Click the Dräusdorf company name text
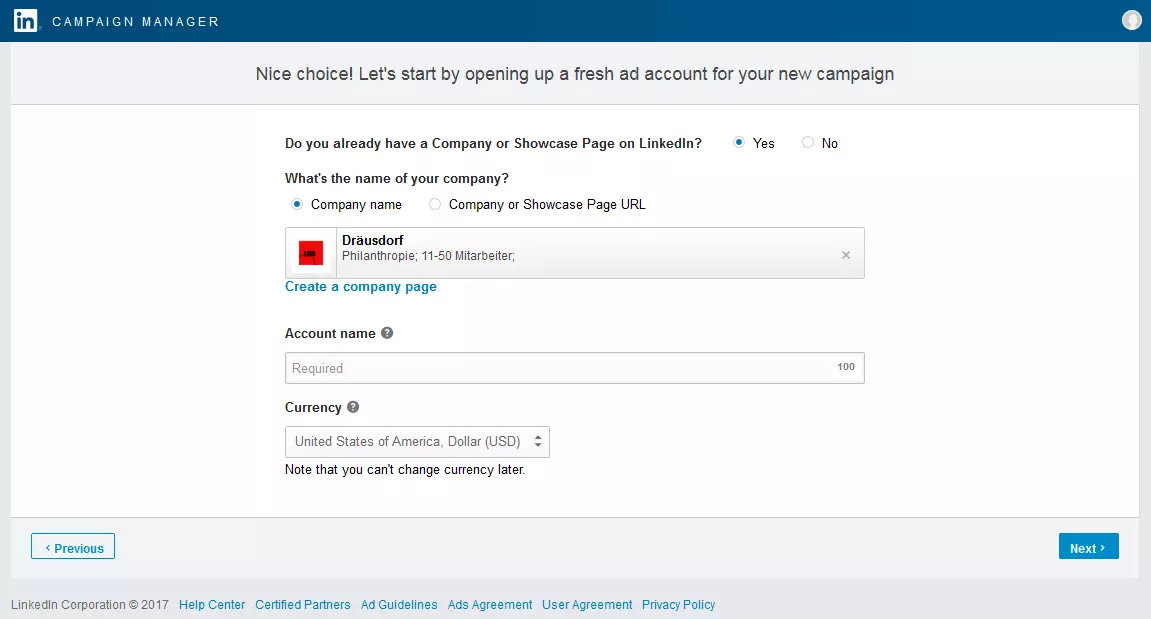 (x=373, y=240)
